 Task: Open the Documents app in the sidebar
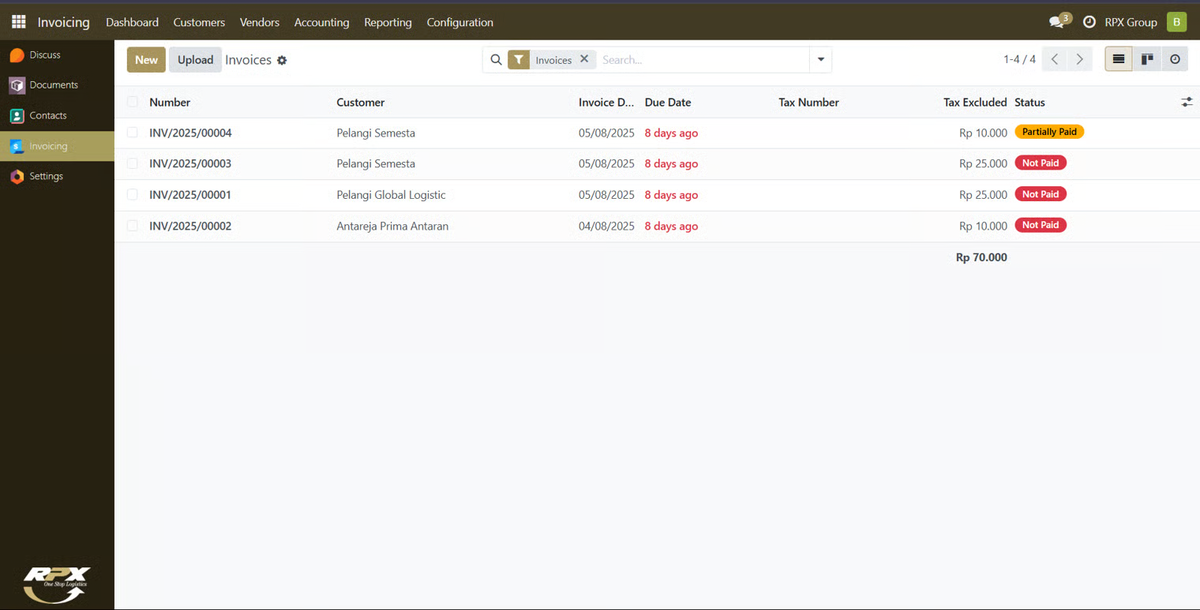pyautogui.click(x=53, y=85)
